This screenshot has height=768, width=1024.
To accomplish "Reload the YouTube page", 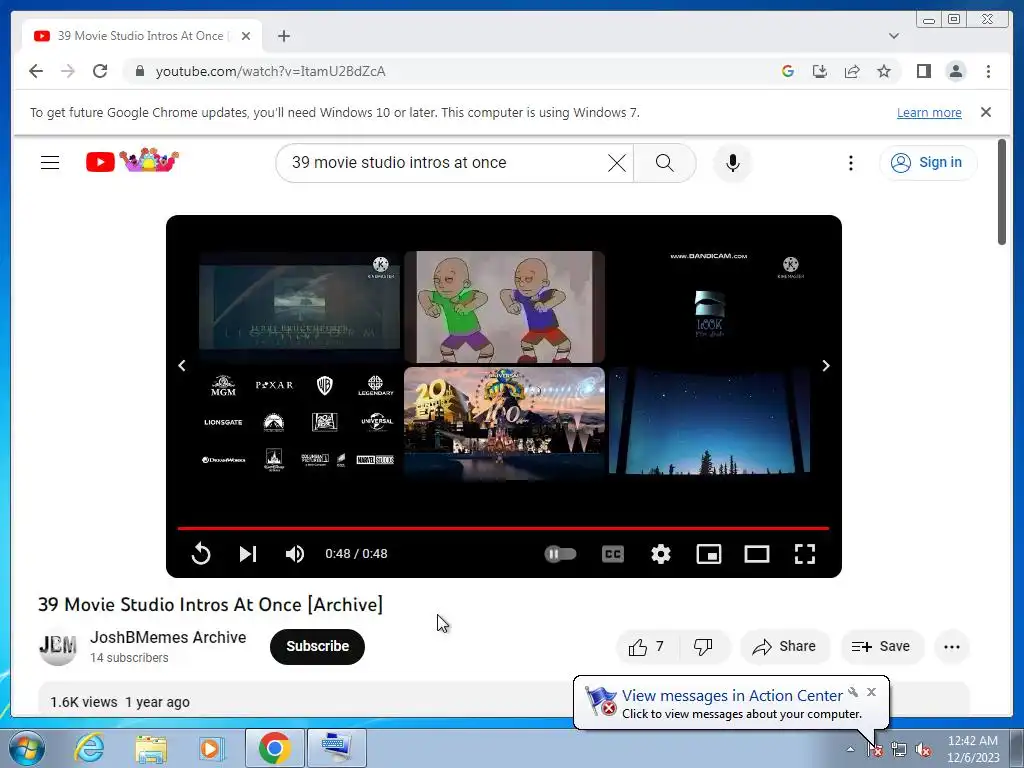I will click(x=100, y=71).
